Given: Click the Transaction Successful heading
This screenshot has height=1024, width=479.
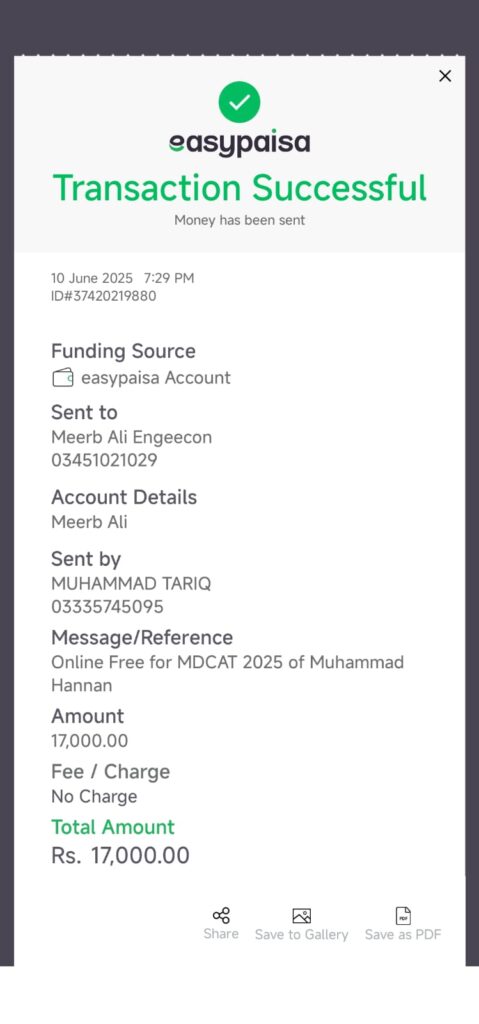Looking at the screenshot, I should pyautogui.click(x=239, y=188).
